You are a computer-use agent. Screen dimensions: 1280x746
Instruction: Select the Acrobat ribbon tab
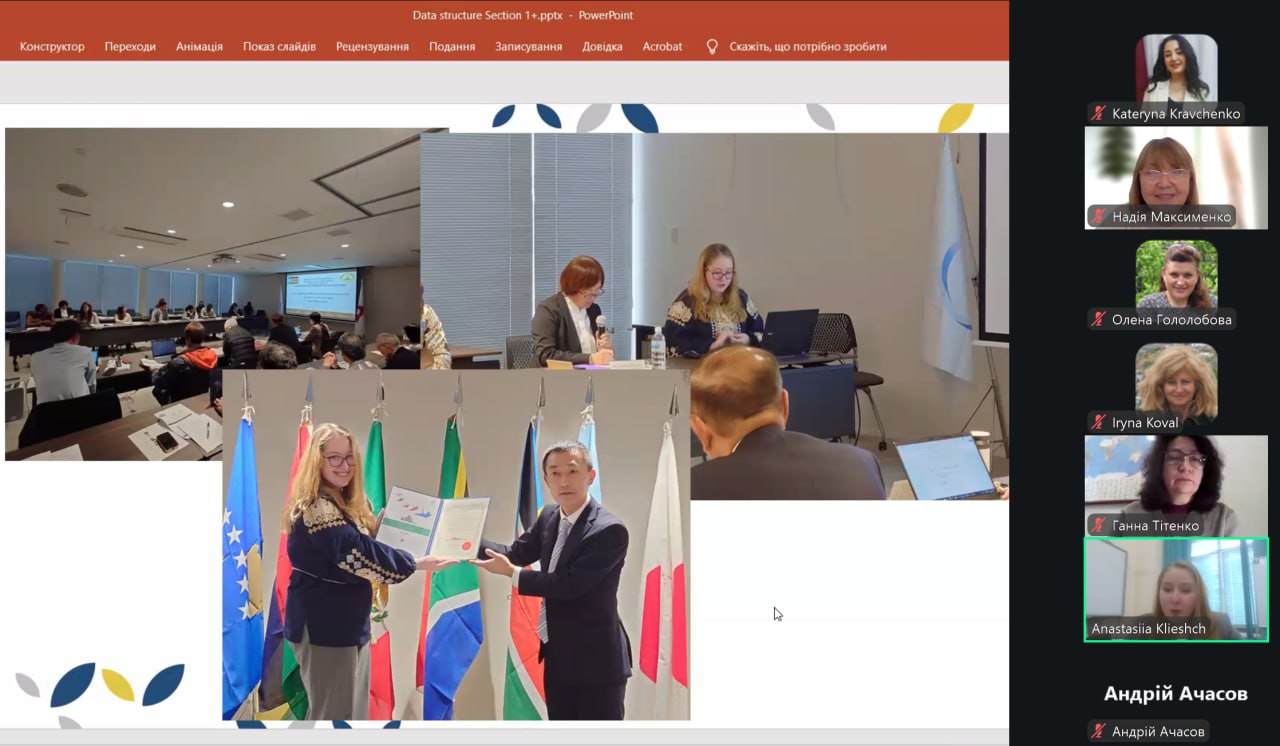pos(662,46)
